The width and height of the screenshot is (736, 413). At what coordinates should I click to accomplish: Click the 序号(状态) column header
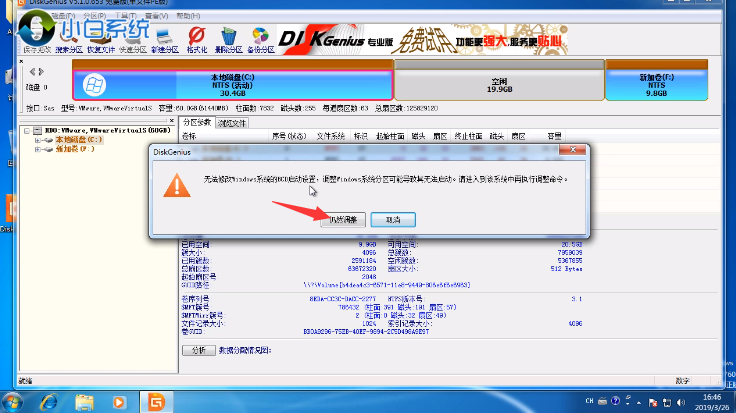click(x=289, y=136)
